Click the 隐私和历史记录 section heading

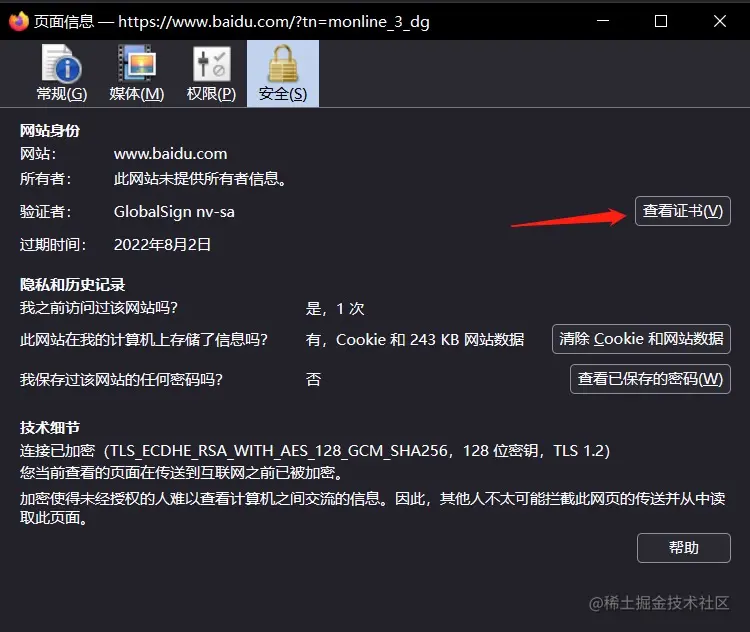(72, 285)
